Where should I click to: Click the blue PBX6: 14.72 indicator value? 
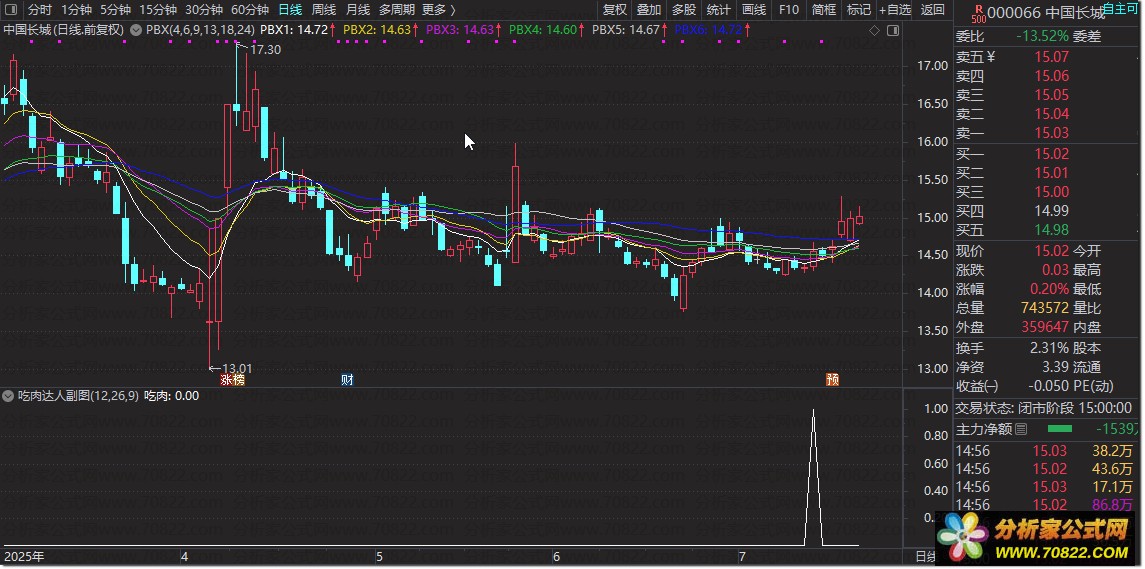(708, 30)
